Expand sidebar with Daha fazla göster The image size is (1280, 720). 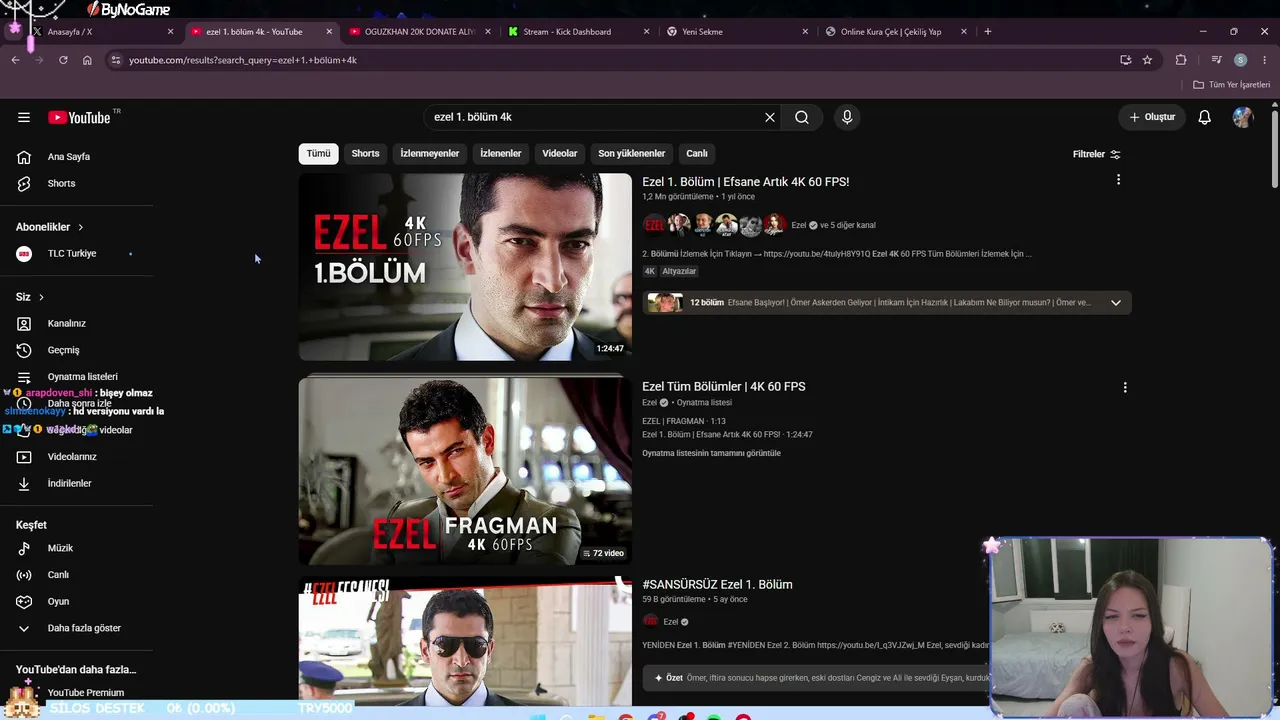point(84,629)
